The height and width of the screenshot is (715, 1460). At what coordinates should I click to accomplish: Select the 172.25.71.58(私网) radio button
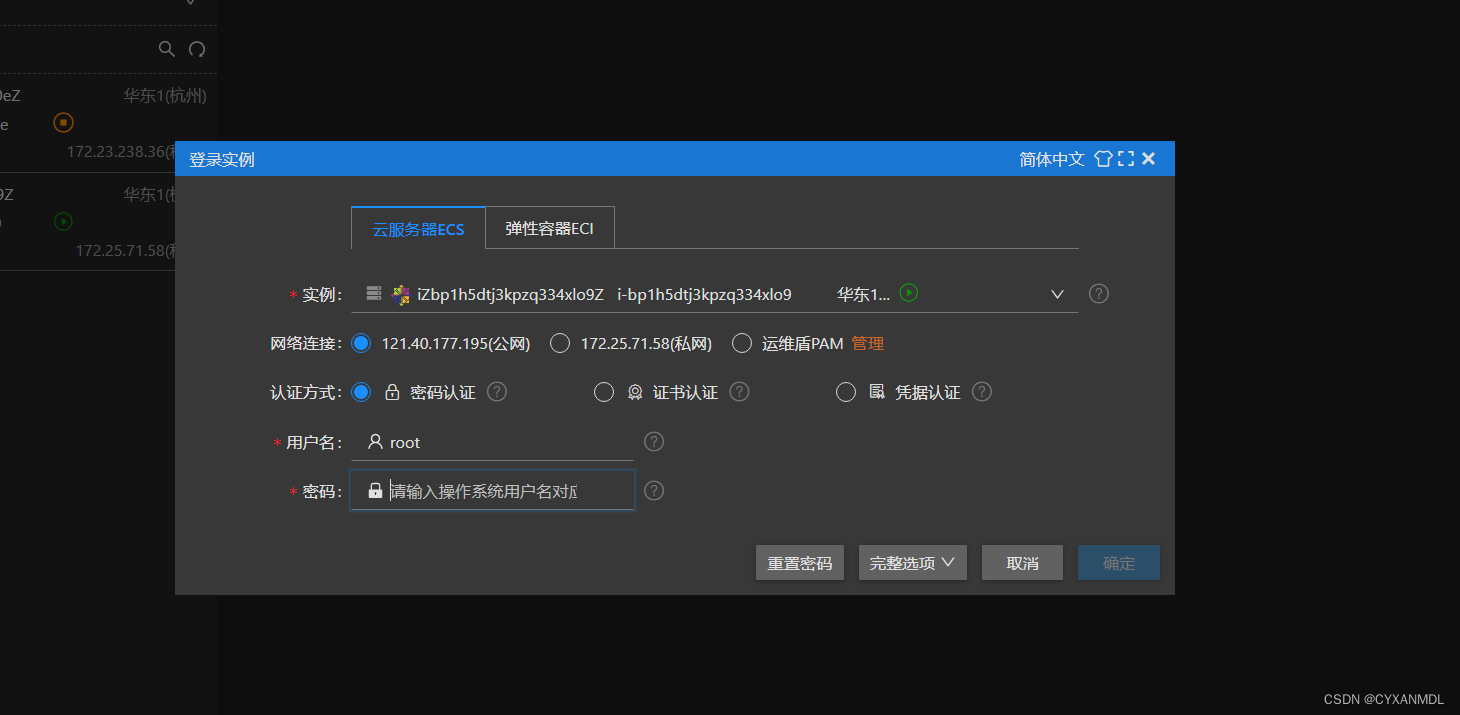pyautogui.click(x=560, y=343)
